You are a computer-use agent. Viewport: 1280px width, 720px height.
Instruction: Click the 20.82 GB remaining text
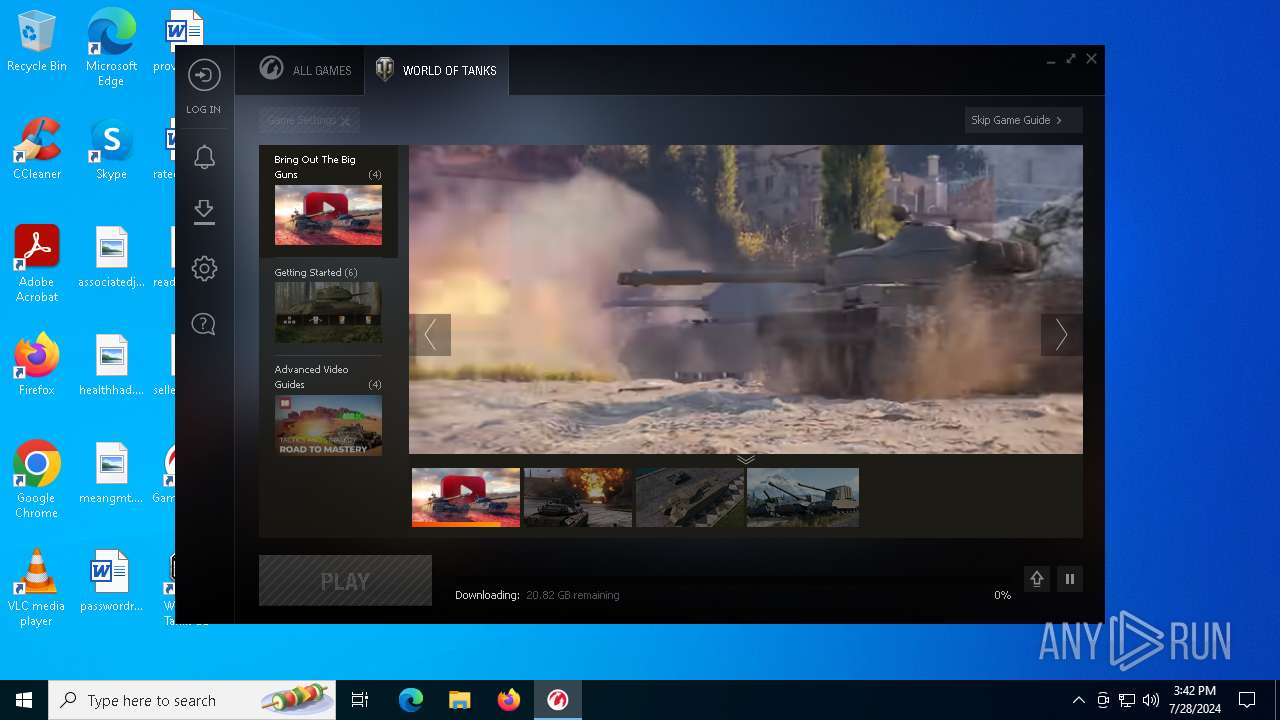coord(573,595)
